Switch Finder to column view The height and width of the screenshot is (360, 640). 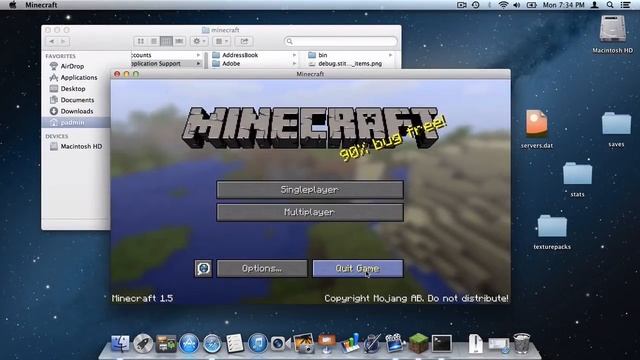click(166, 41)
